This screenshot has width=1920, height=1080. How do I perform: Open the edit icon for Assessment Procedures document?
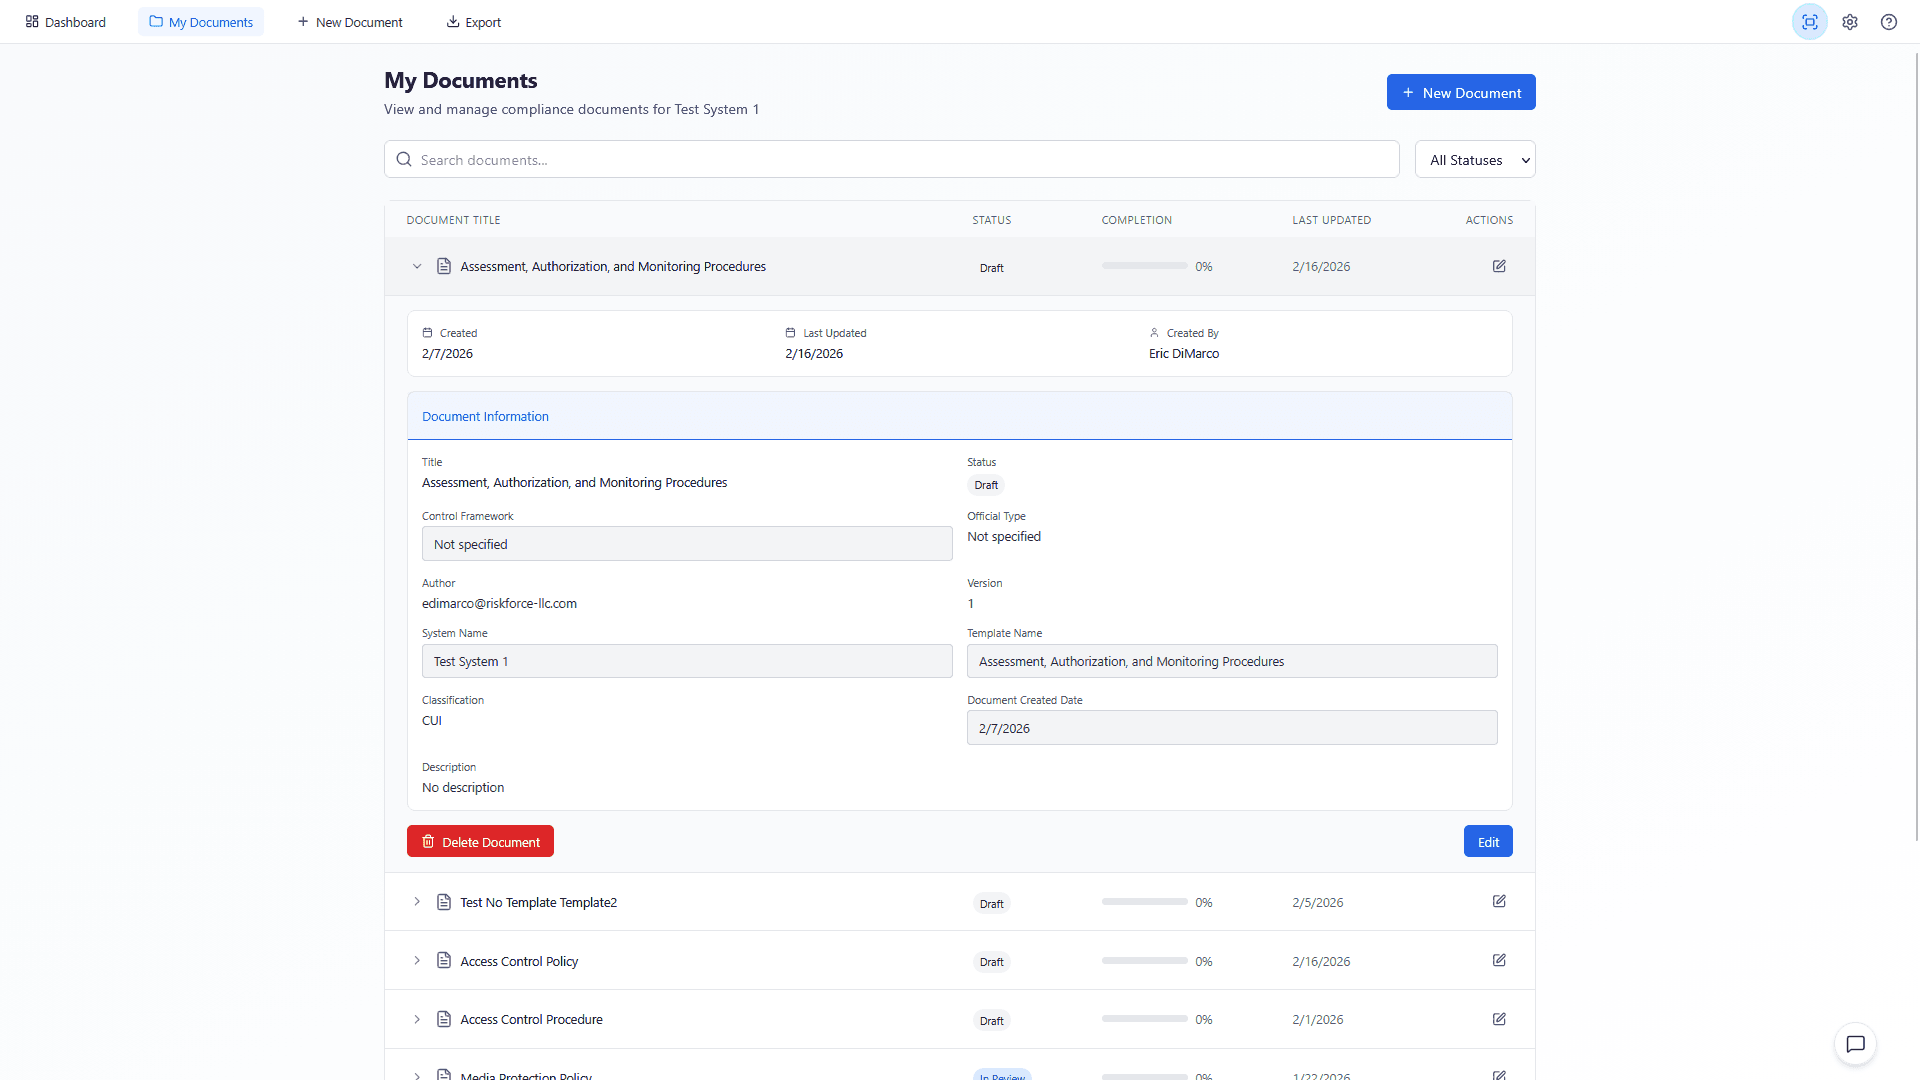point(1498,266)
